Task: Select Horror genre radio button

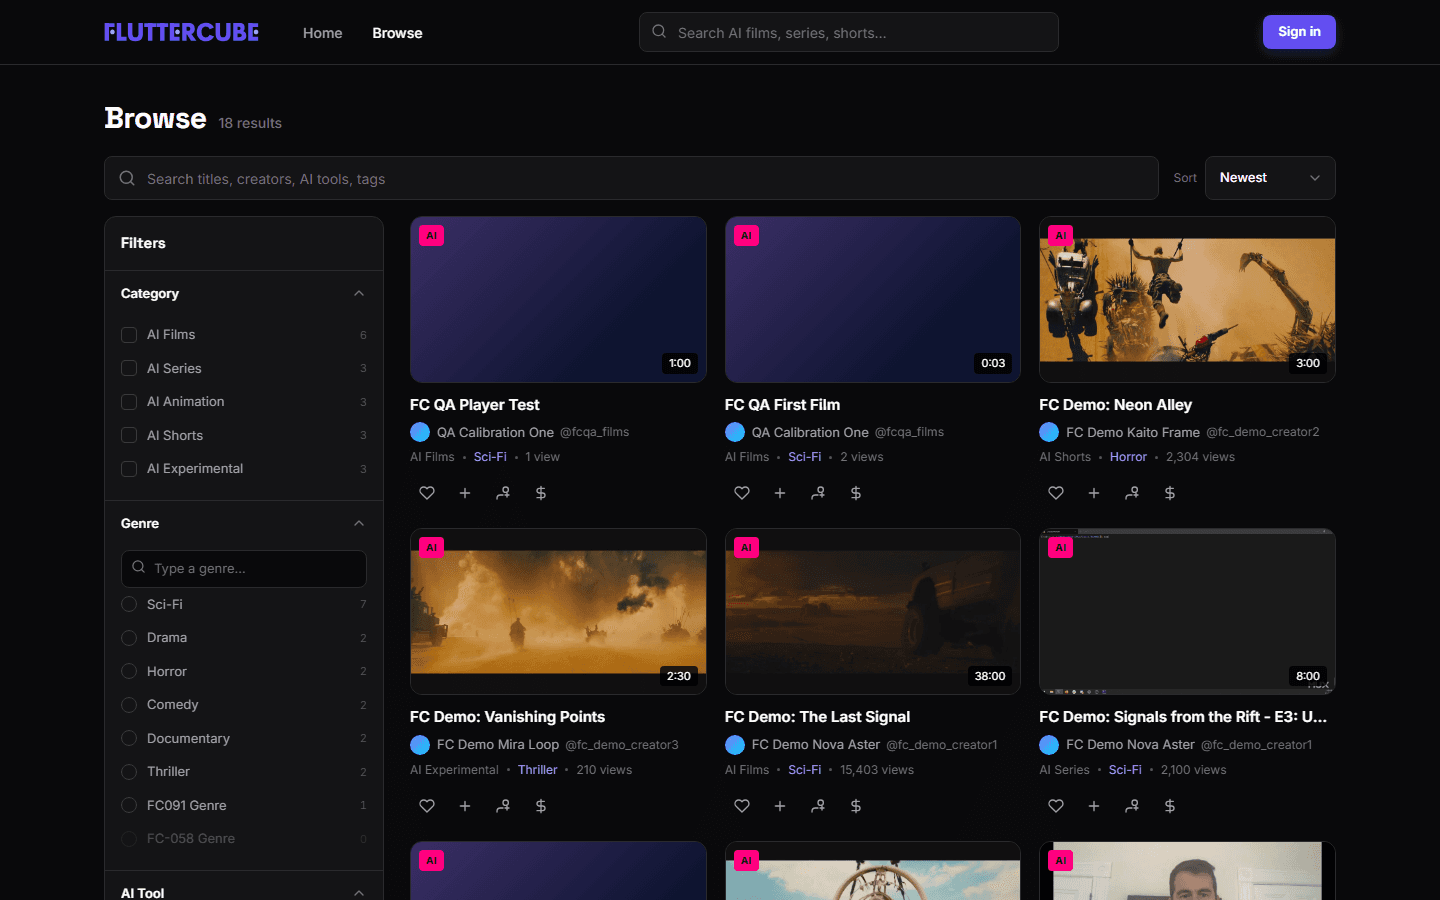Action: click(x=129, y=671)
